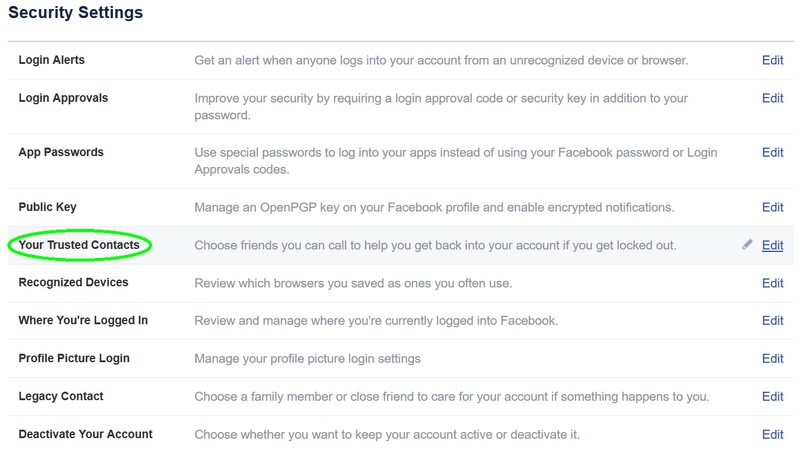Open the Legacy Contact row title
The height and width of the screenshot is (452, 800).
tap(61, 397)
